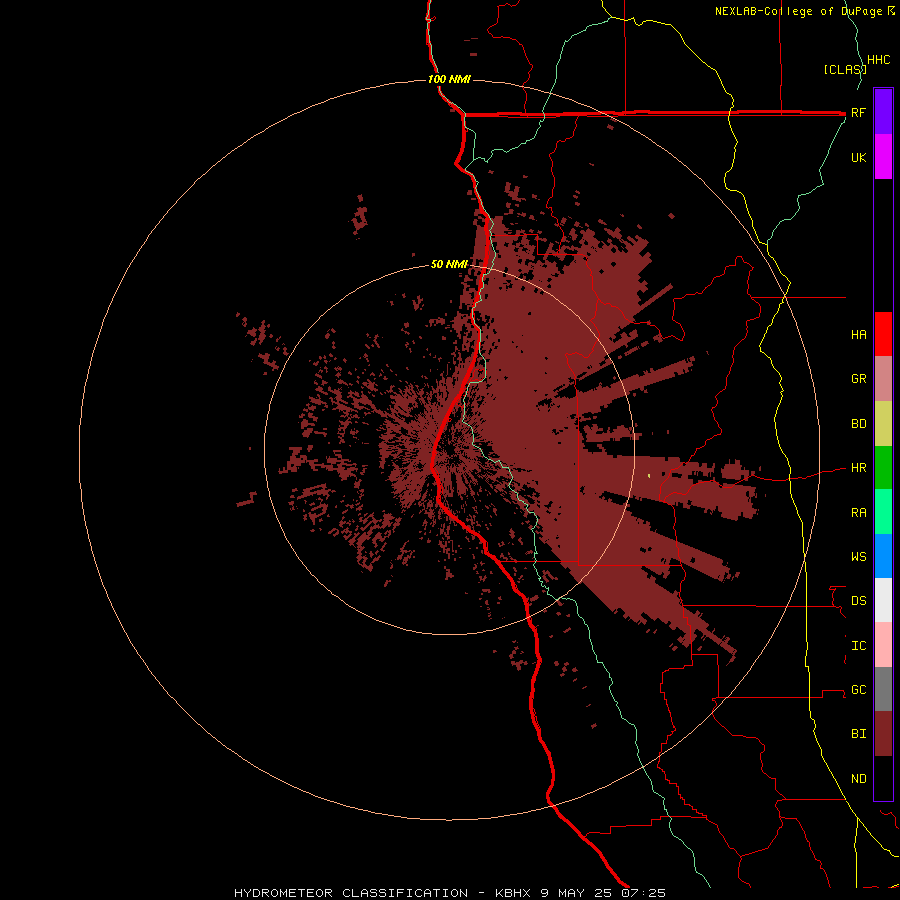The height and width of the screenshot is (900, 900).
Task: Select the GR pink legend swatch
Action: click(x=883, y=378)
